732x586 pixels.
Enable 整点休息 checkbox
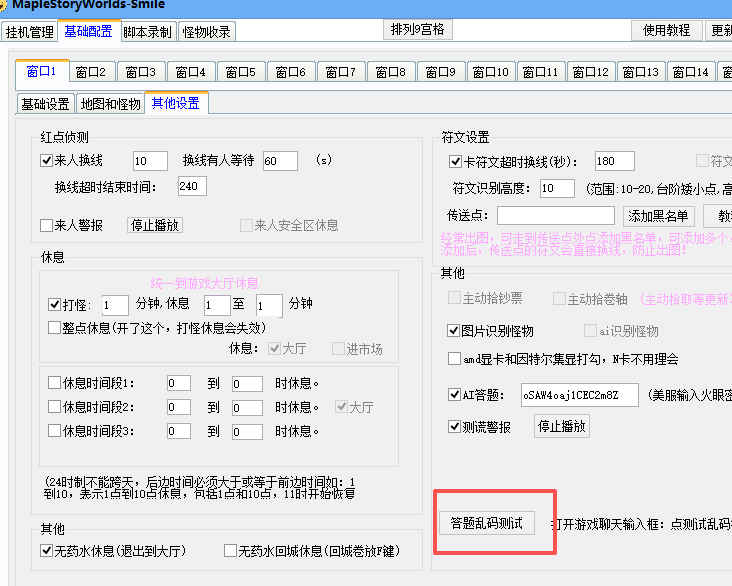pyautogui.click(x=55, y=327)
